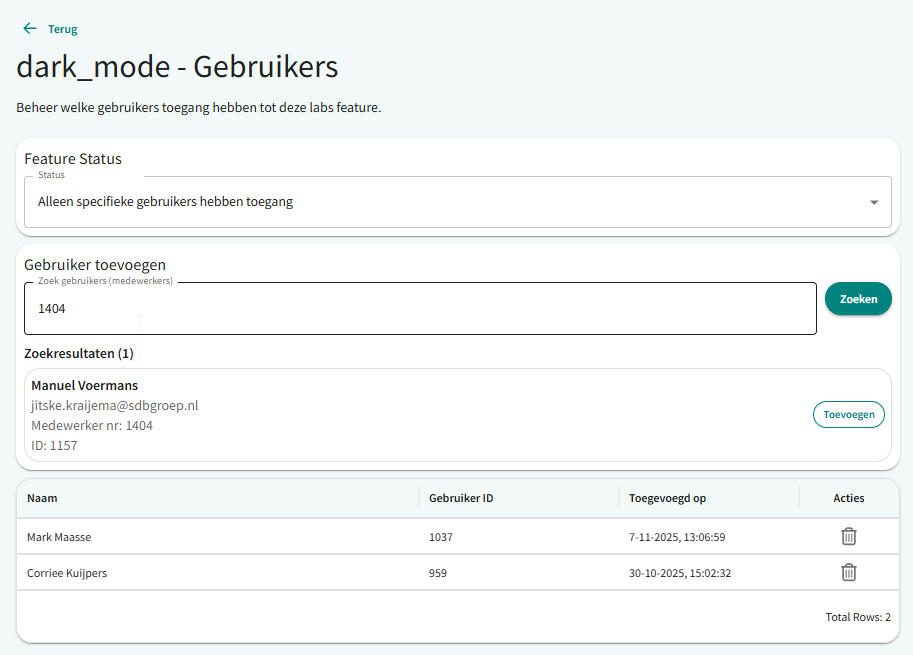Viewport: 913px width, 655px height.
Task: Select the Manuel Voermans search result name
Action: 85,385
